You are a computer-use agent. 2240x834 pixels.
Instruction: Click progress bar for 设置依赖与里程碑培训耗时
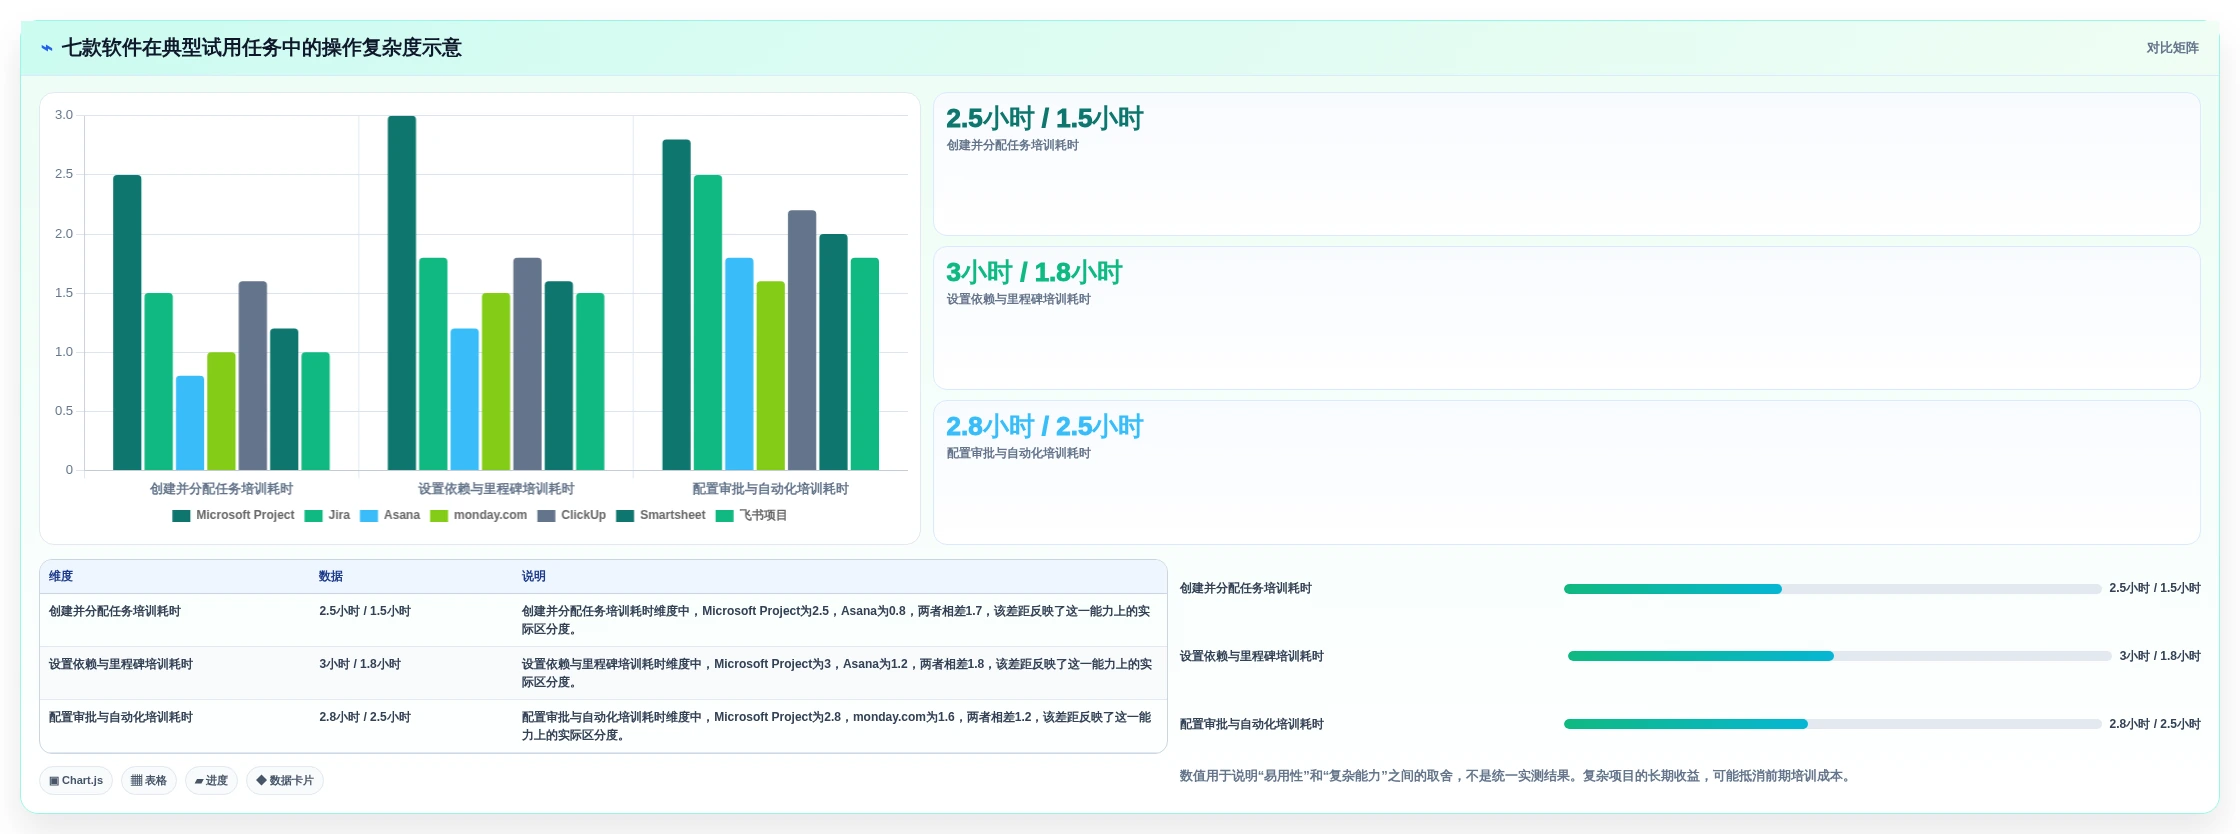point(1839,656)
